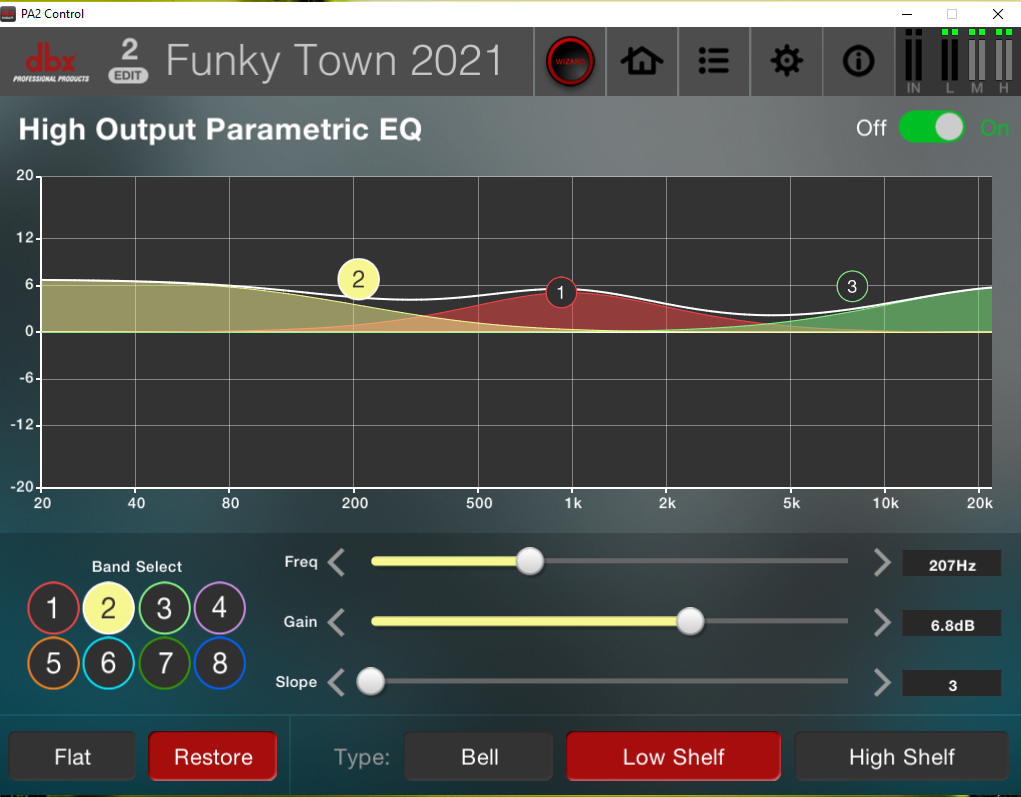
Task: Open the info icon
Action: click(858, 62)
